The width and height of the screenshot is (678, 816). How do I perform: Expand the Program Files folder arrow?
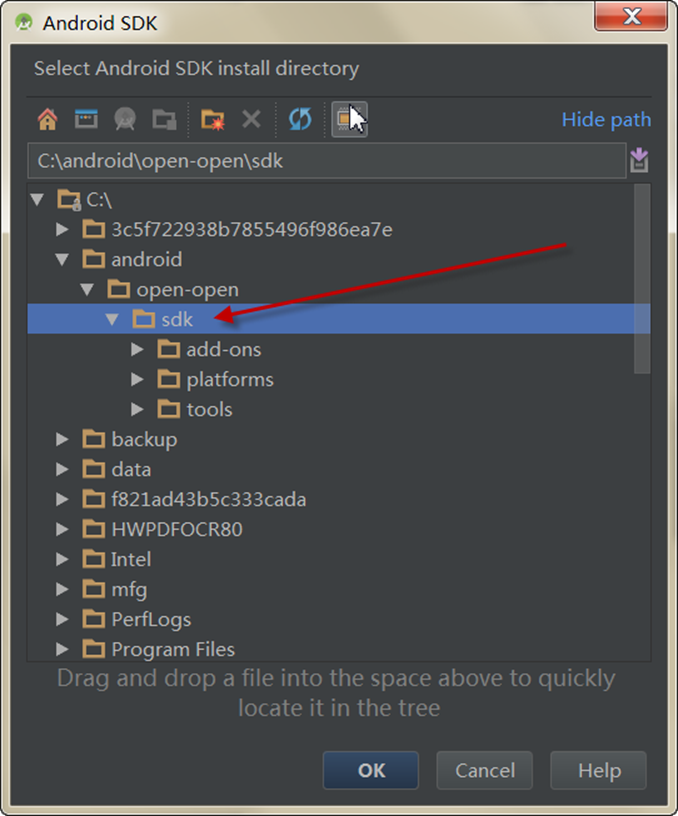pyautogui.click(x=62, y=649)
